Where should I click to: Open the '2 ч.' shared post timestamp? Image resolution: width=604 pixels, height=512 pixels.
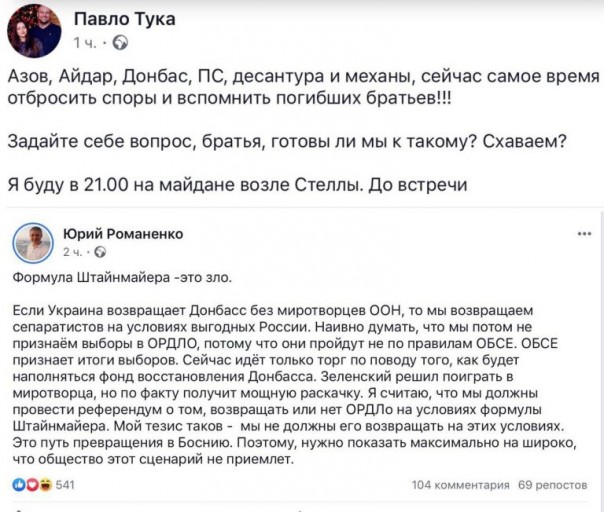tap(73, 252)
